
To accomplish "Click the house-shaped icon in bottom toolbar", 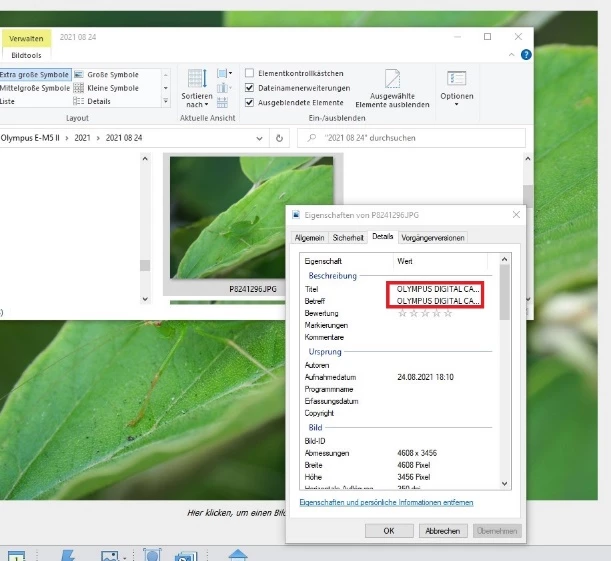I will [238, 555].
